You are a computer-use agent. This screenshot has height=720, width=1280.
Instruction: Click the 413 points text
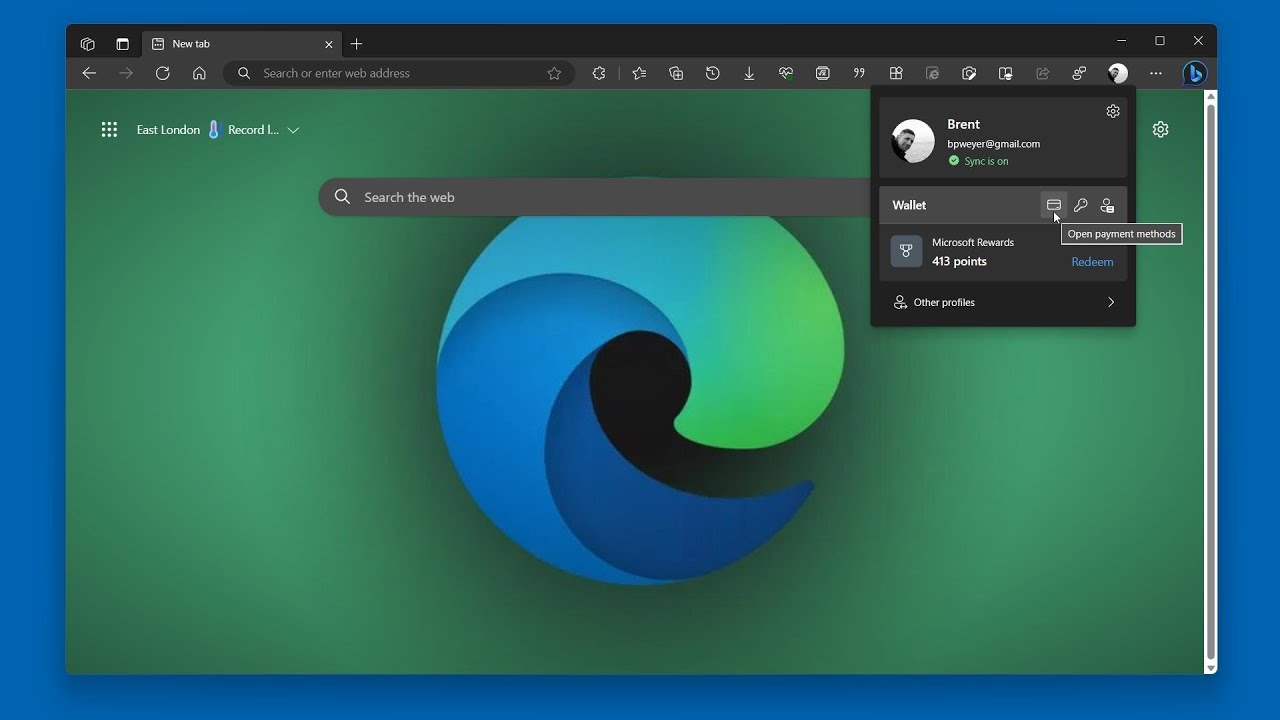click(x=960, y=262)
